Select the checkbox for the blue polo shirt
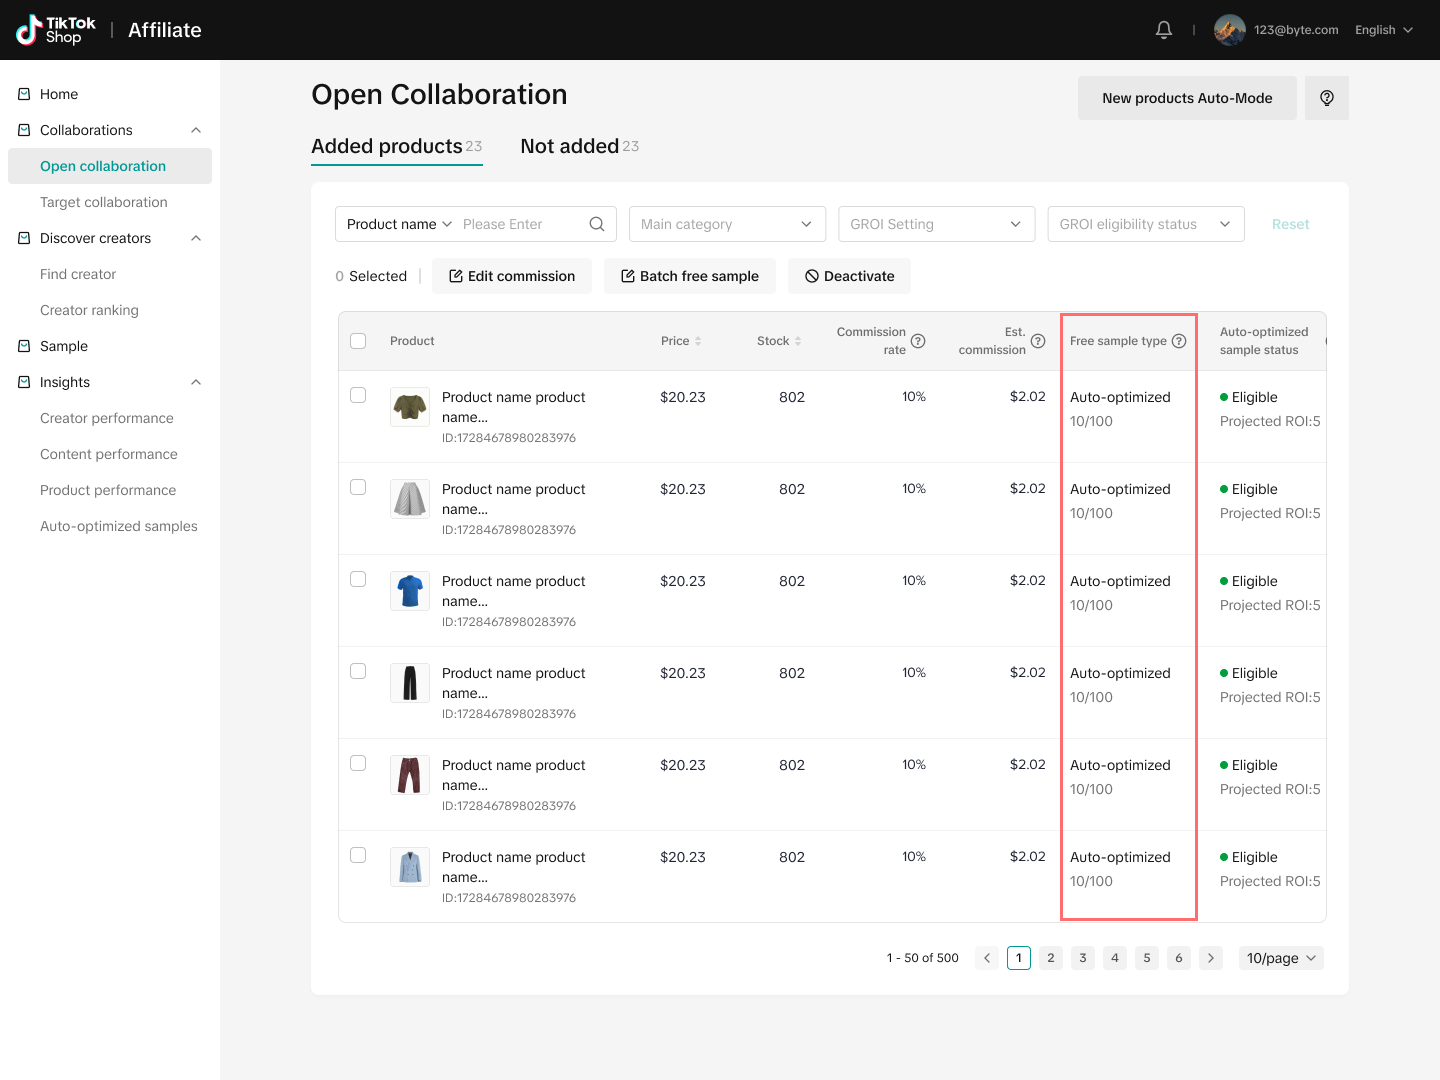1440x1080 pixels. click(358, 579)
